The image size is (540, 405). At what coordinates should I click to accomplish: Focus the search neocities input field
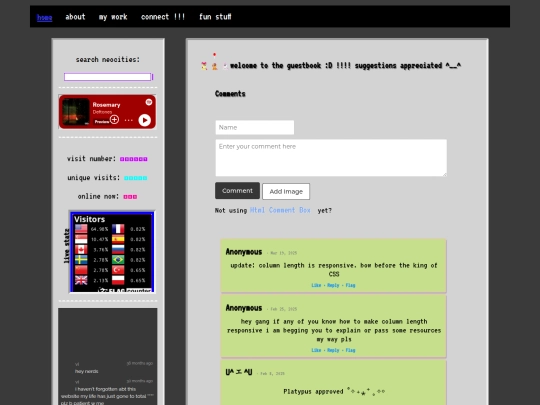[x=107, y=77]
